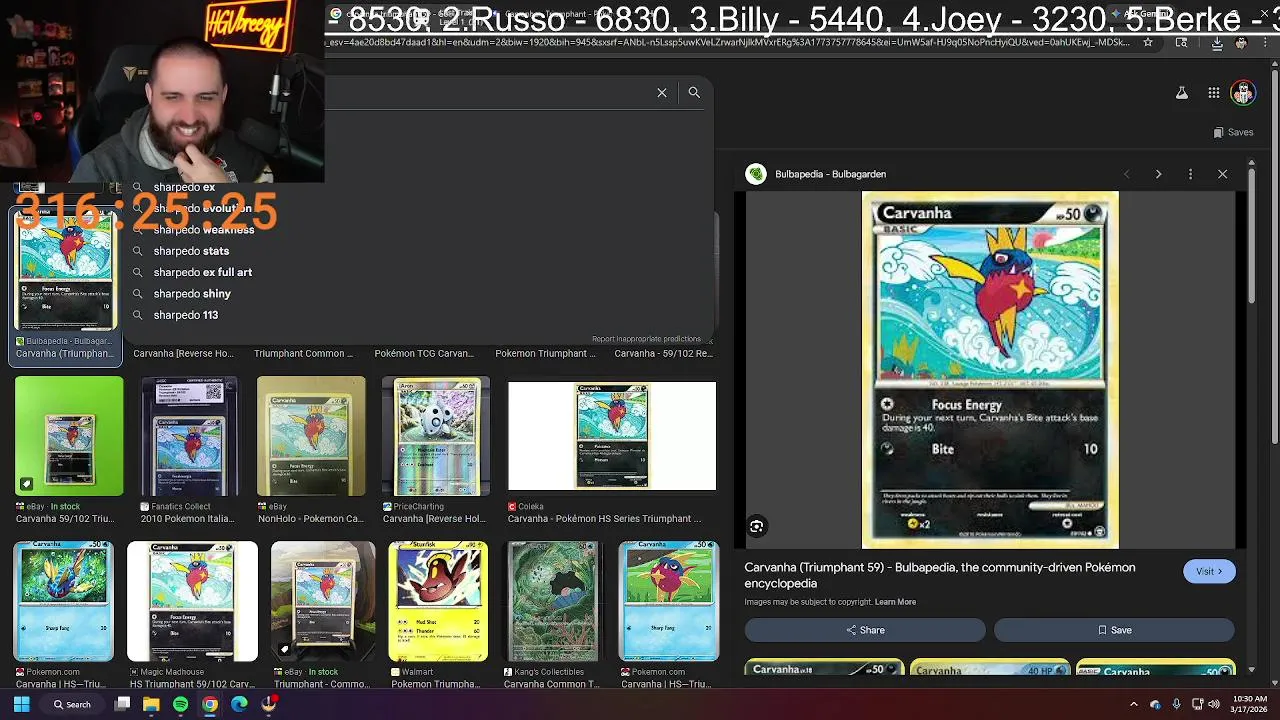Open the Saves collection

pos(1233,132)
